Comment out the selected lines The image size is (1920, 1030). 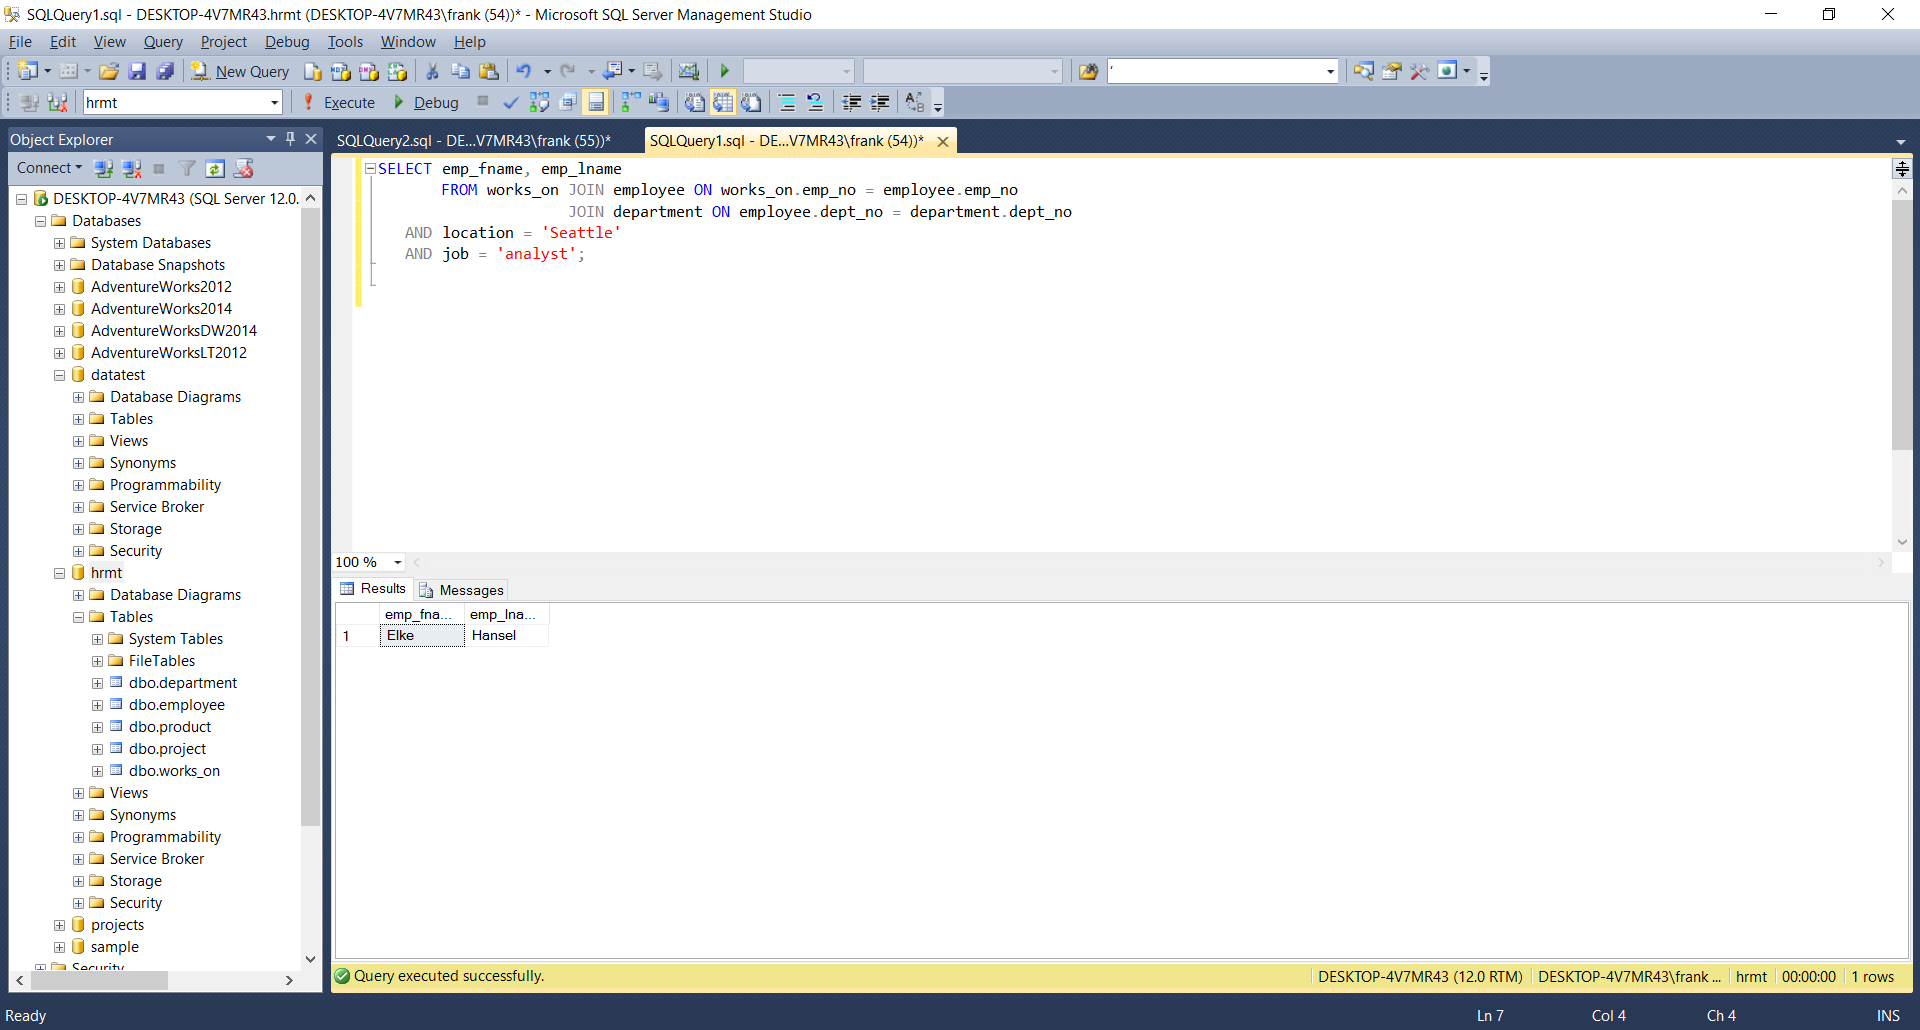[x=787, y=102]
